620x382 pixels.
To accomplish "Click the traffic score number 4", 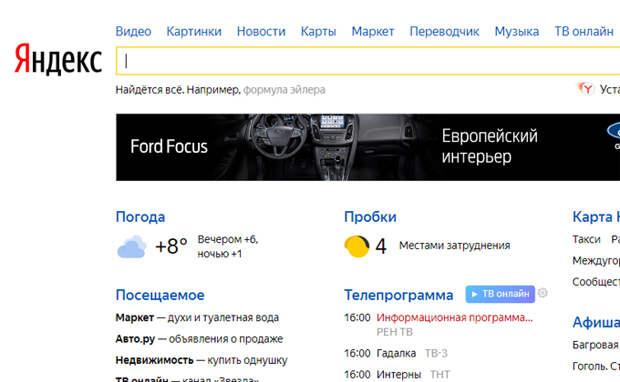I will pyautogui.click(x=380, y=246).
